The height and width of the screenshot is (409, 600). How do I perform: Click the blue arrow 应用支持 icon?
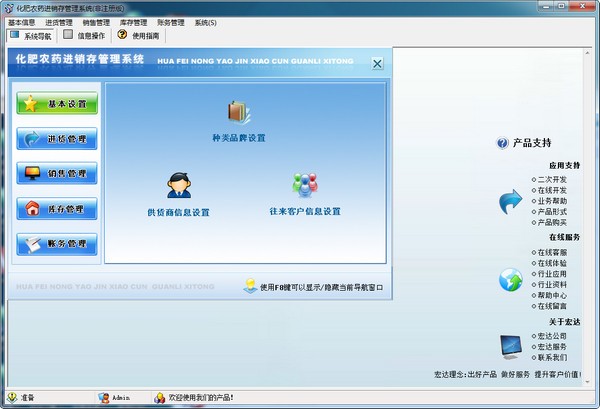pos(510,201)
